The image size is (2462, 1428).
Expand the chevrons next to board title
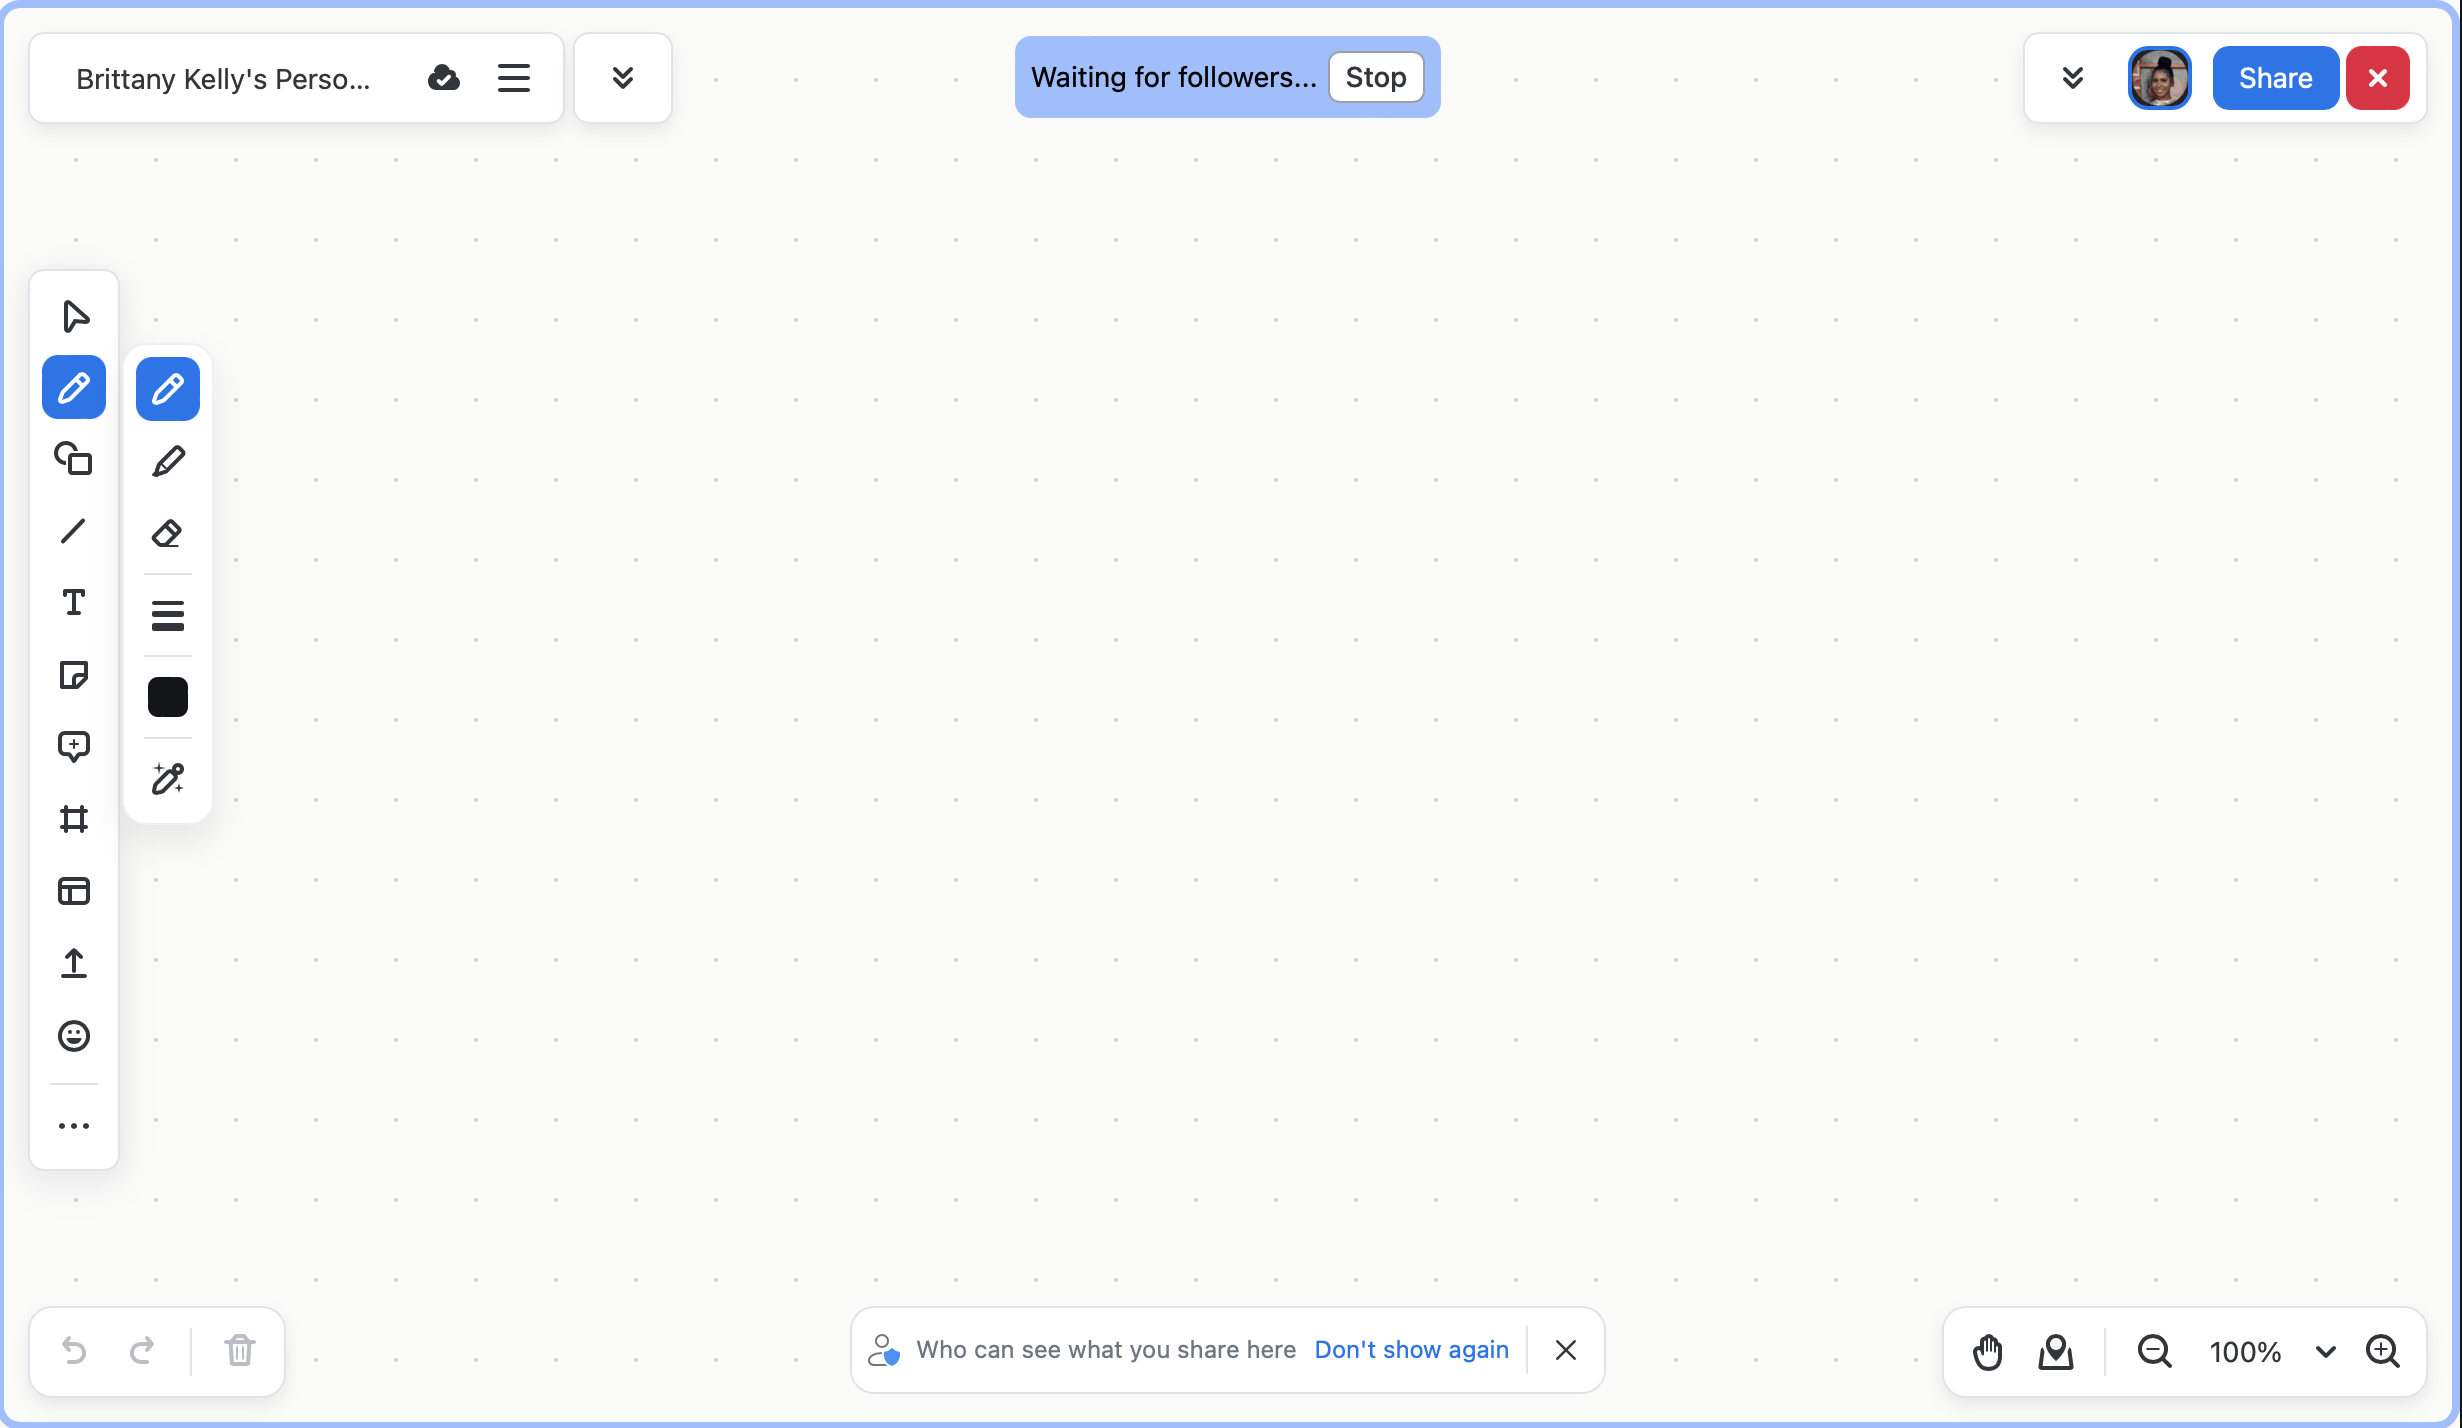[622, 78]
